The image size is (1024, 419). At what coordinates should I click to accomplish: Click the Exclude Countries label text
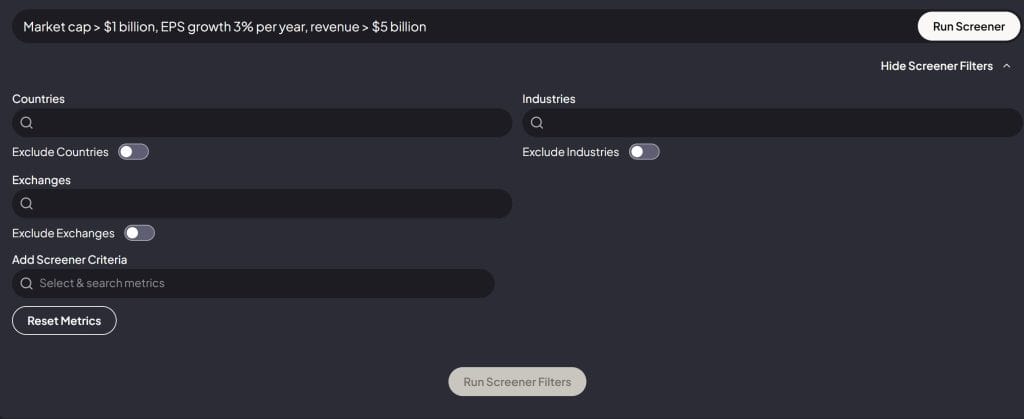(60, 152)
